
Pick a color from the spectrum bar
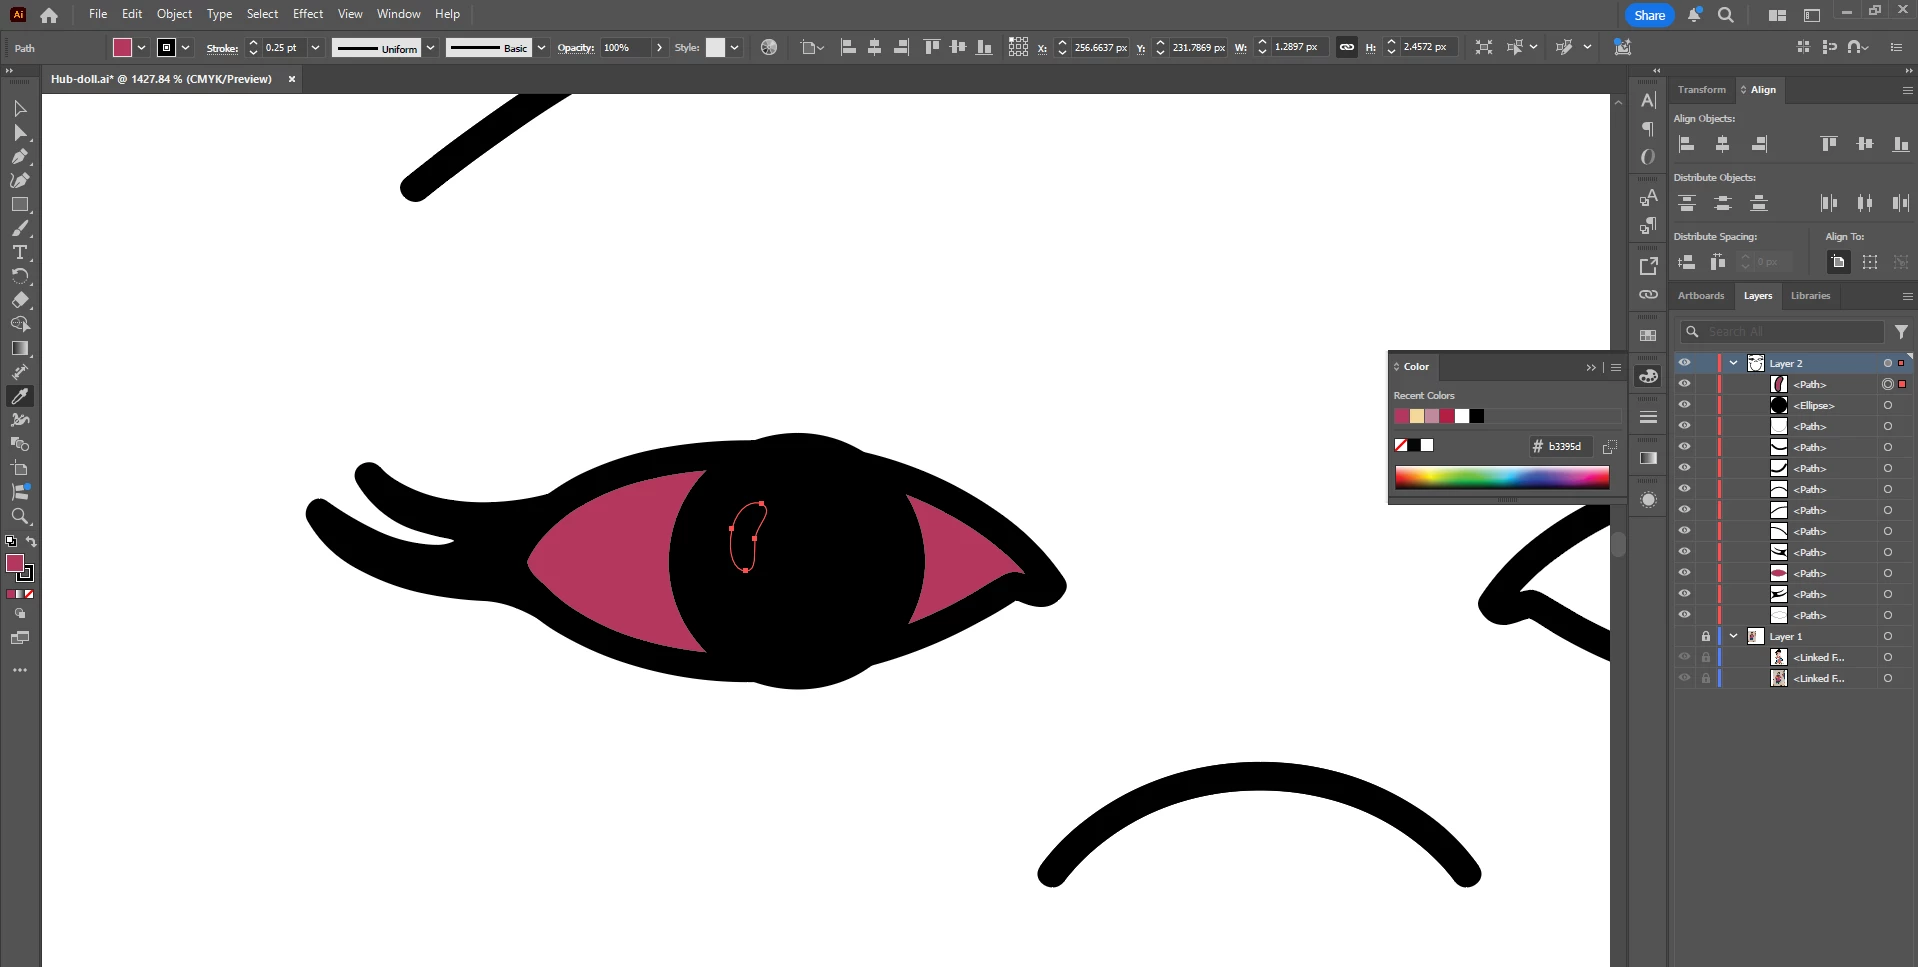[x=1502, y=477]
